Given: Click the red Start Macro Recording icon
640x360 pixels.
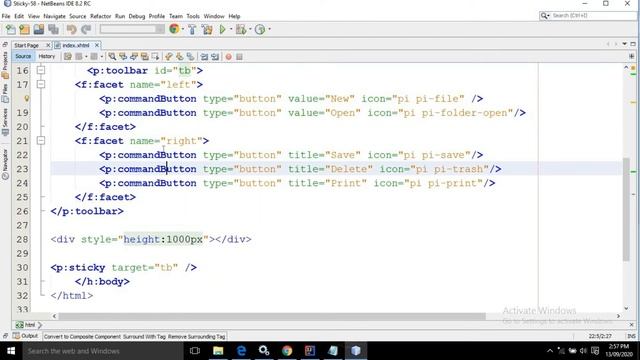Looking at the screenshot, I should coord(229,57).
